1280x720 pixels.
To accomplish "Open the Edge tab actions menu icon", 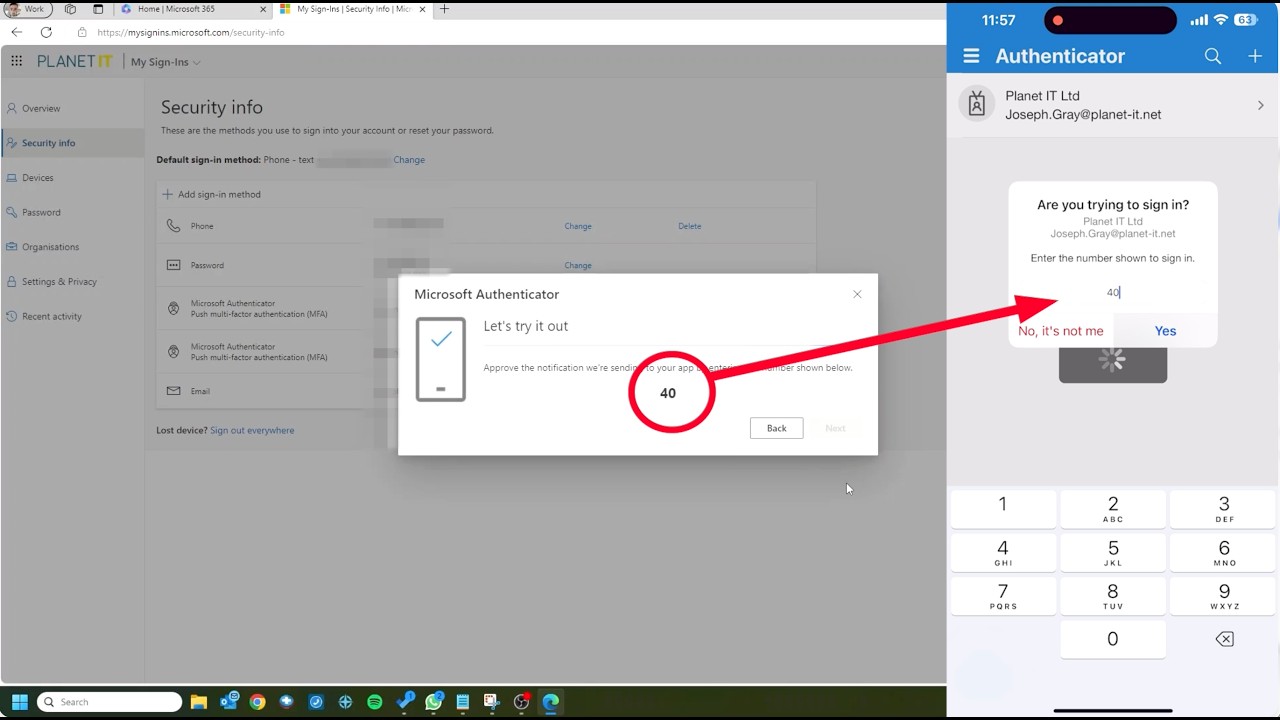I will [98, 9].
